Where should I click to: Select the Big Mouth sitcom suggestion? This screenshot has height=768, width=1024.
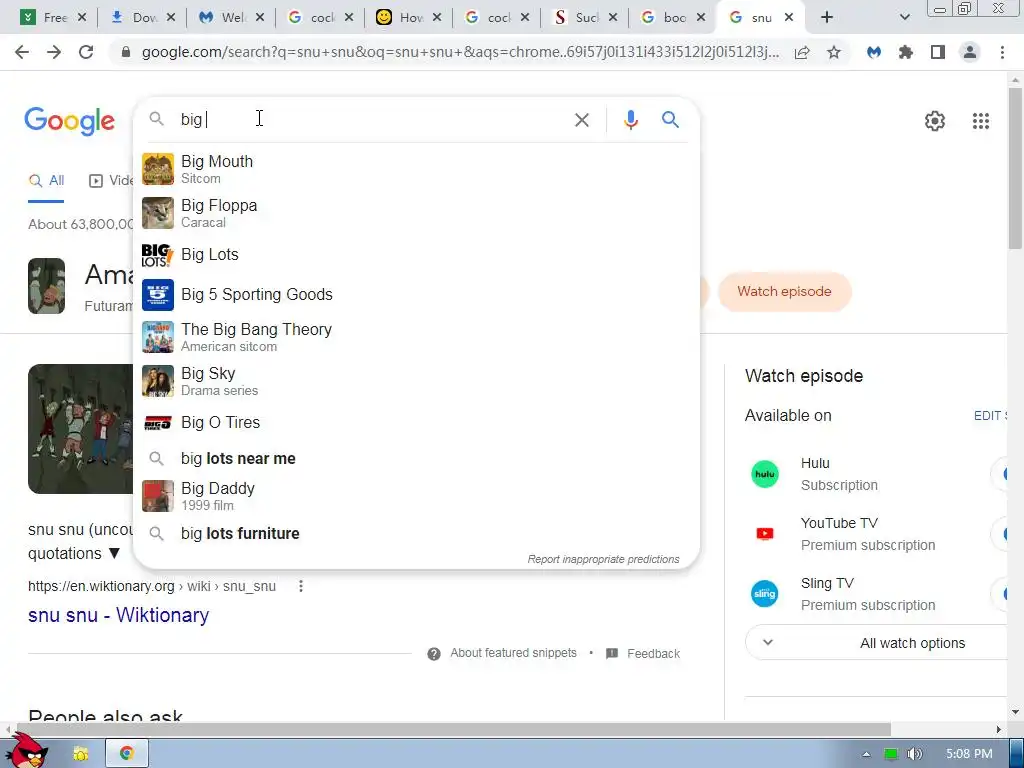[x=416, y=169]
